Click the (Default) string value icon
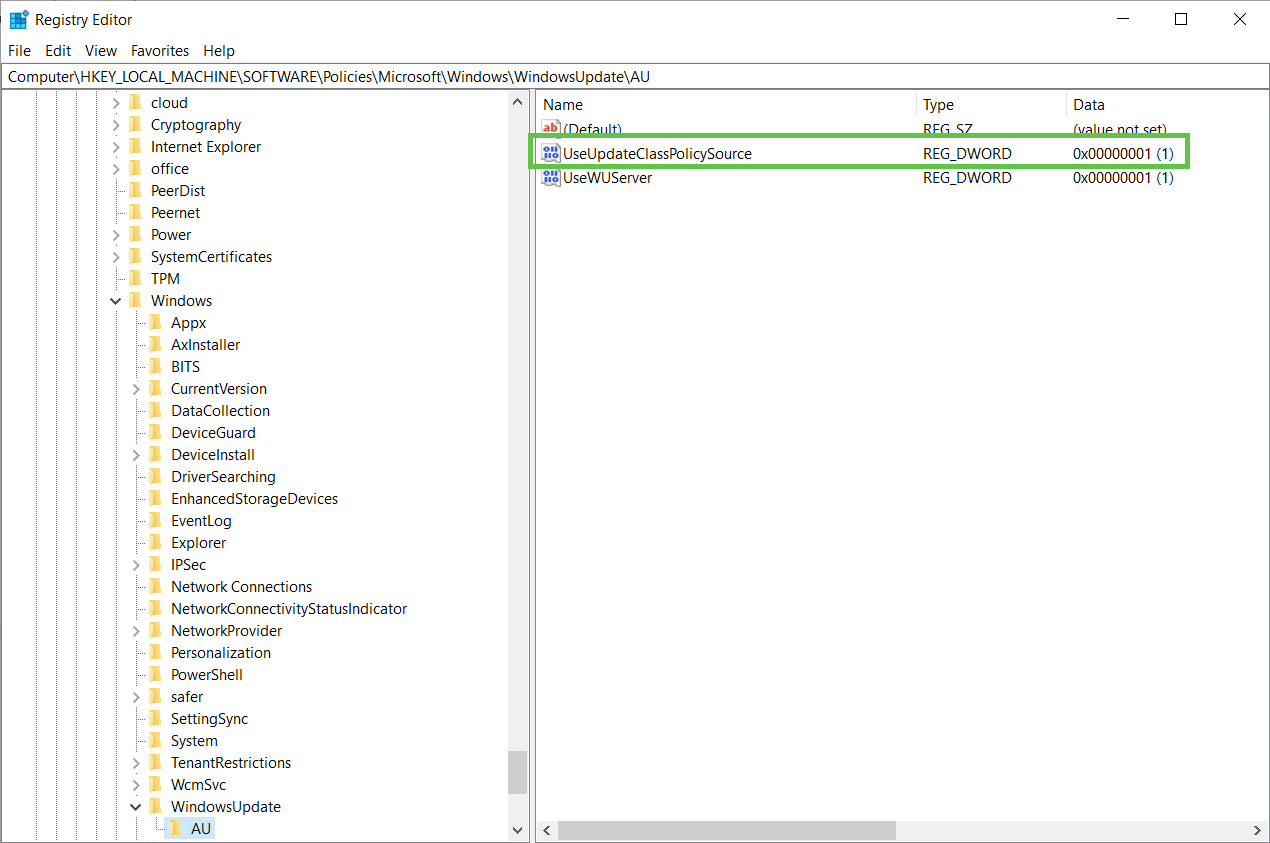 pyautogui.click(x=551, y=129)
